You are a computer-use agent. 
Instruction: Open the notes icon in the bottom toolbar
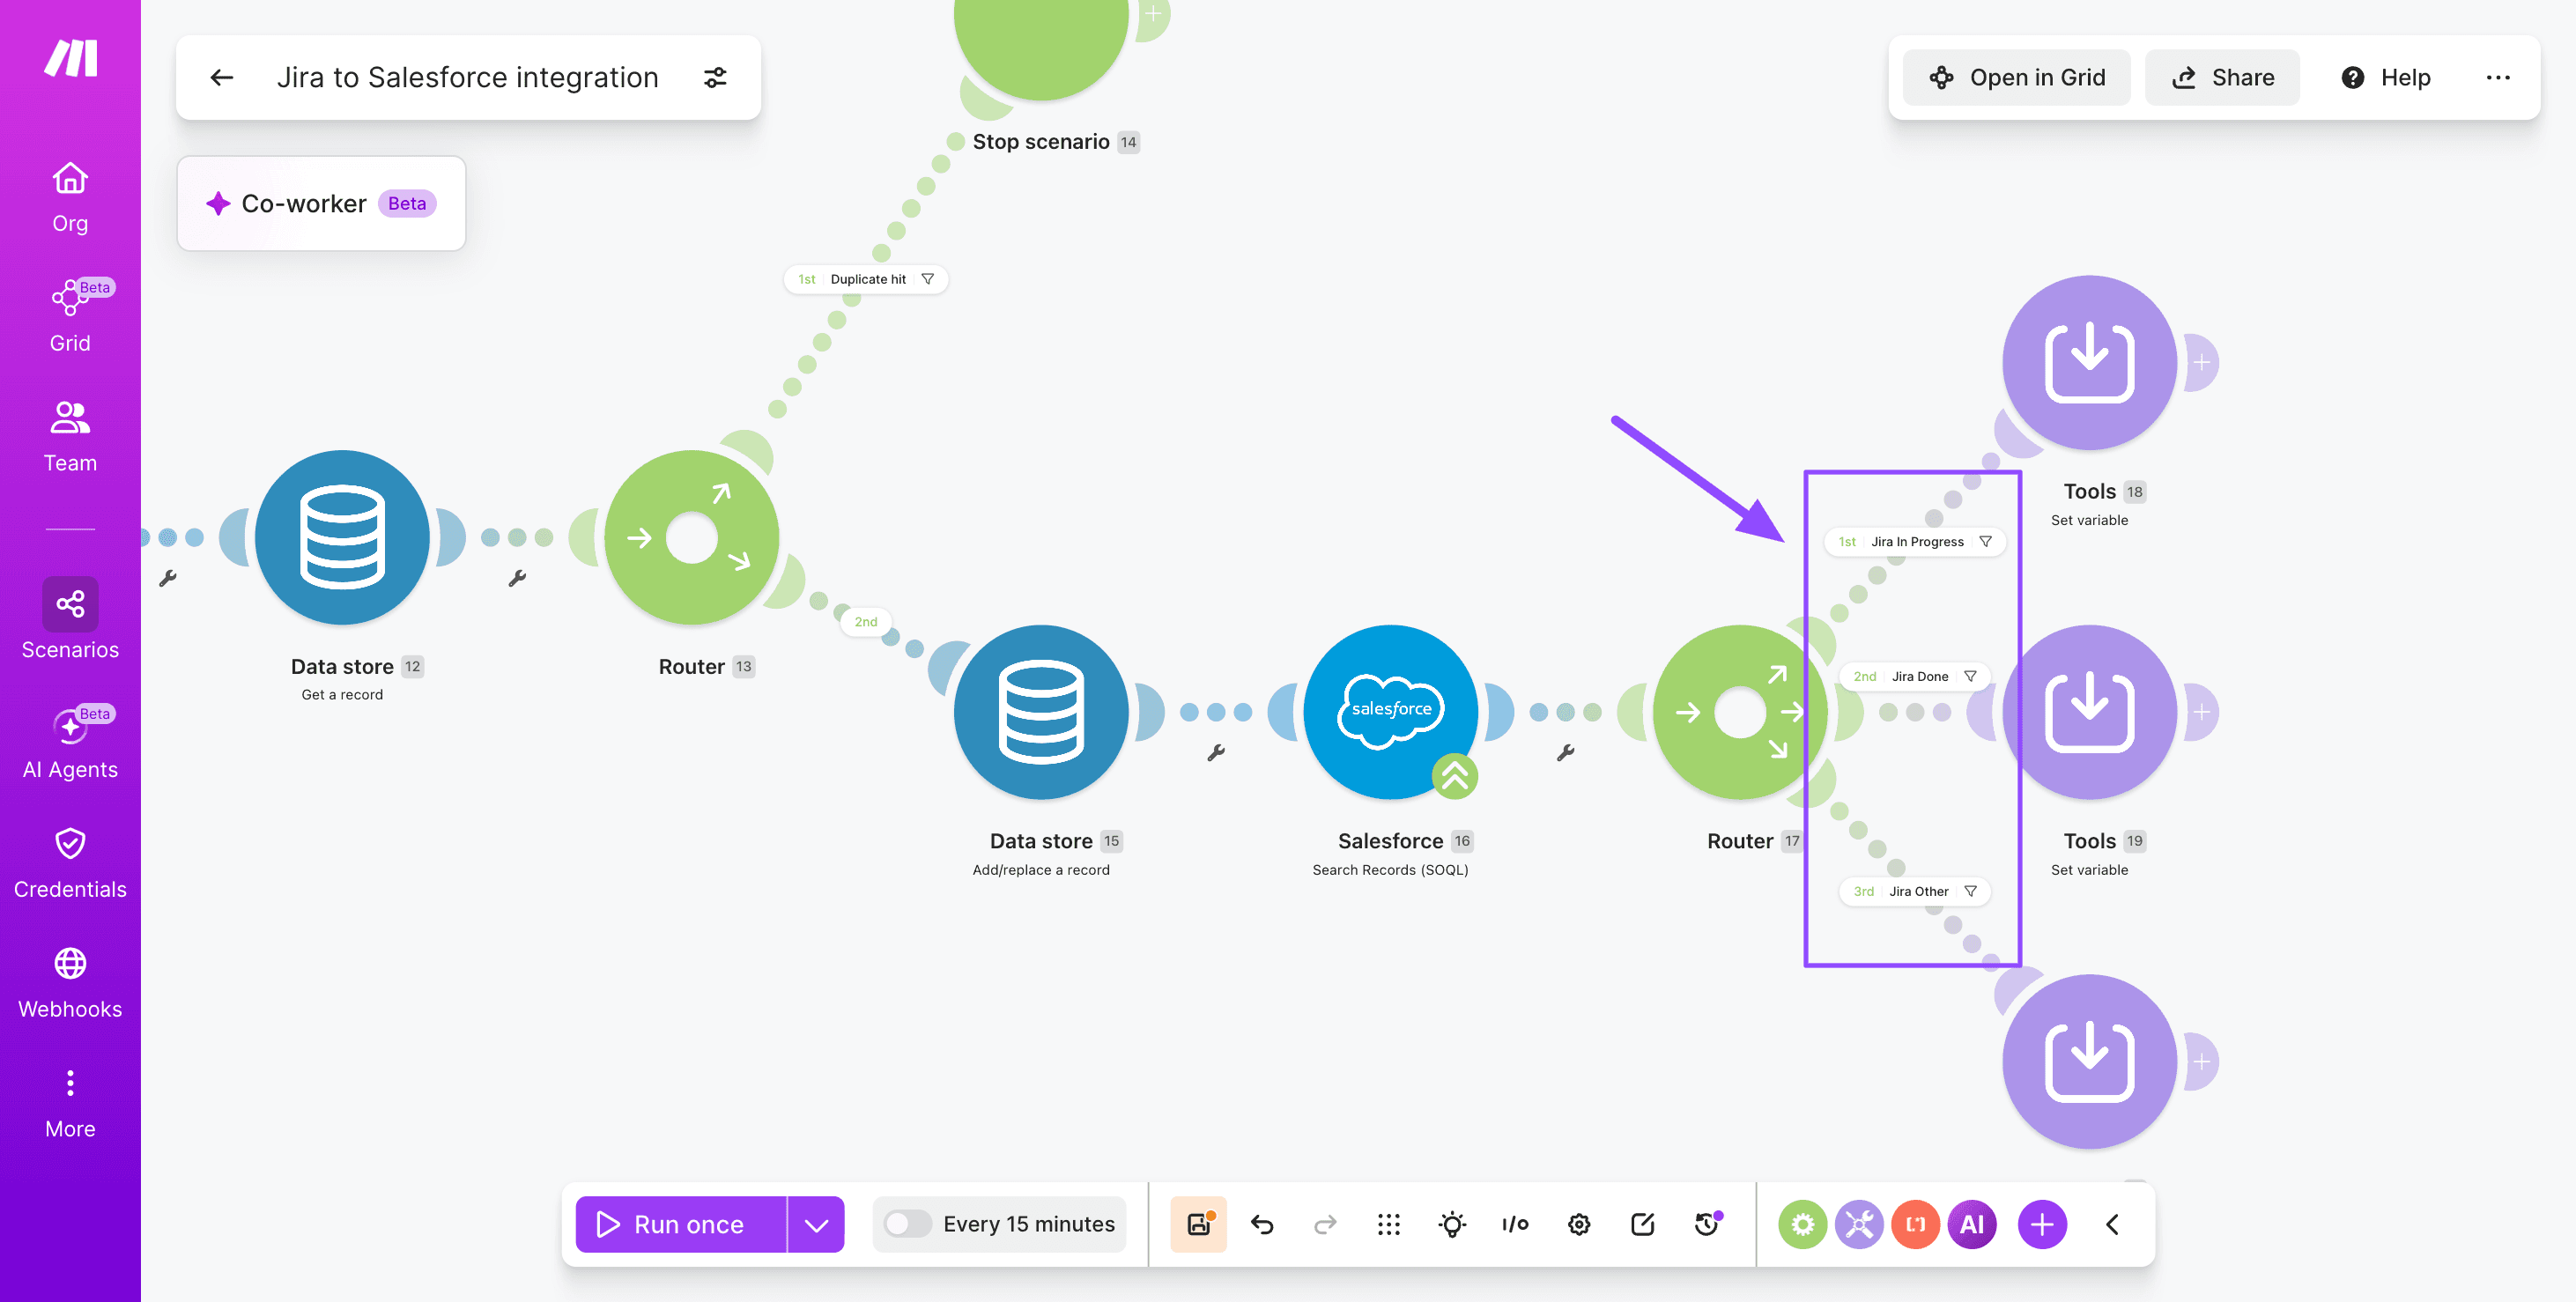pos(1642,1224)
